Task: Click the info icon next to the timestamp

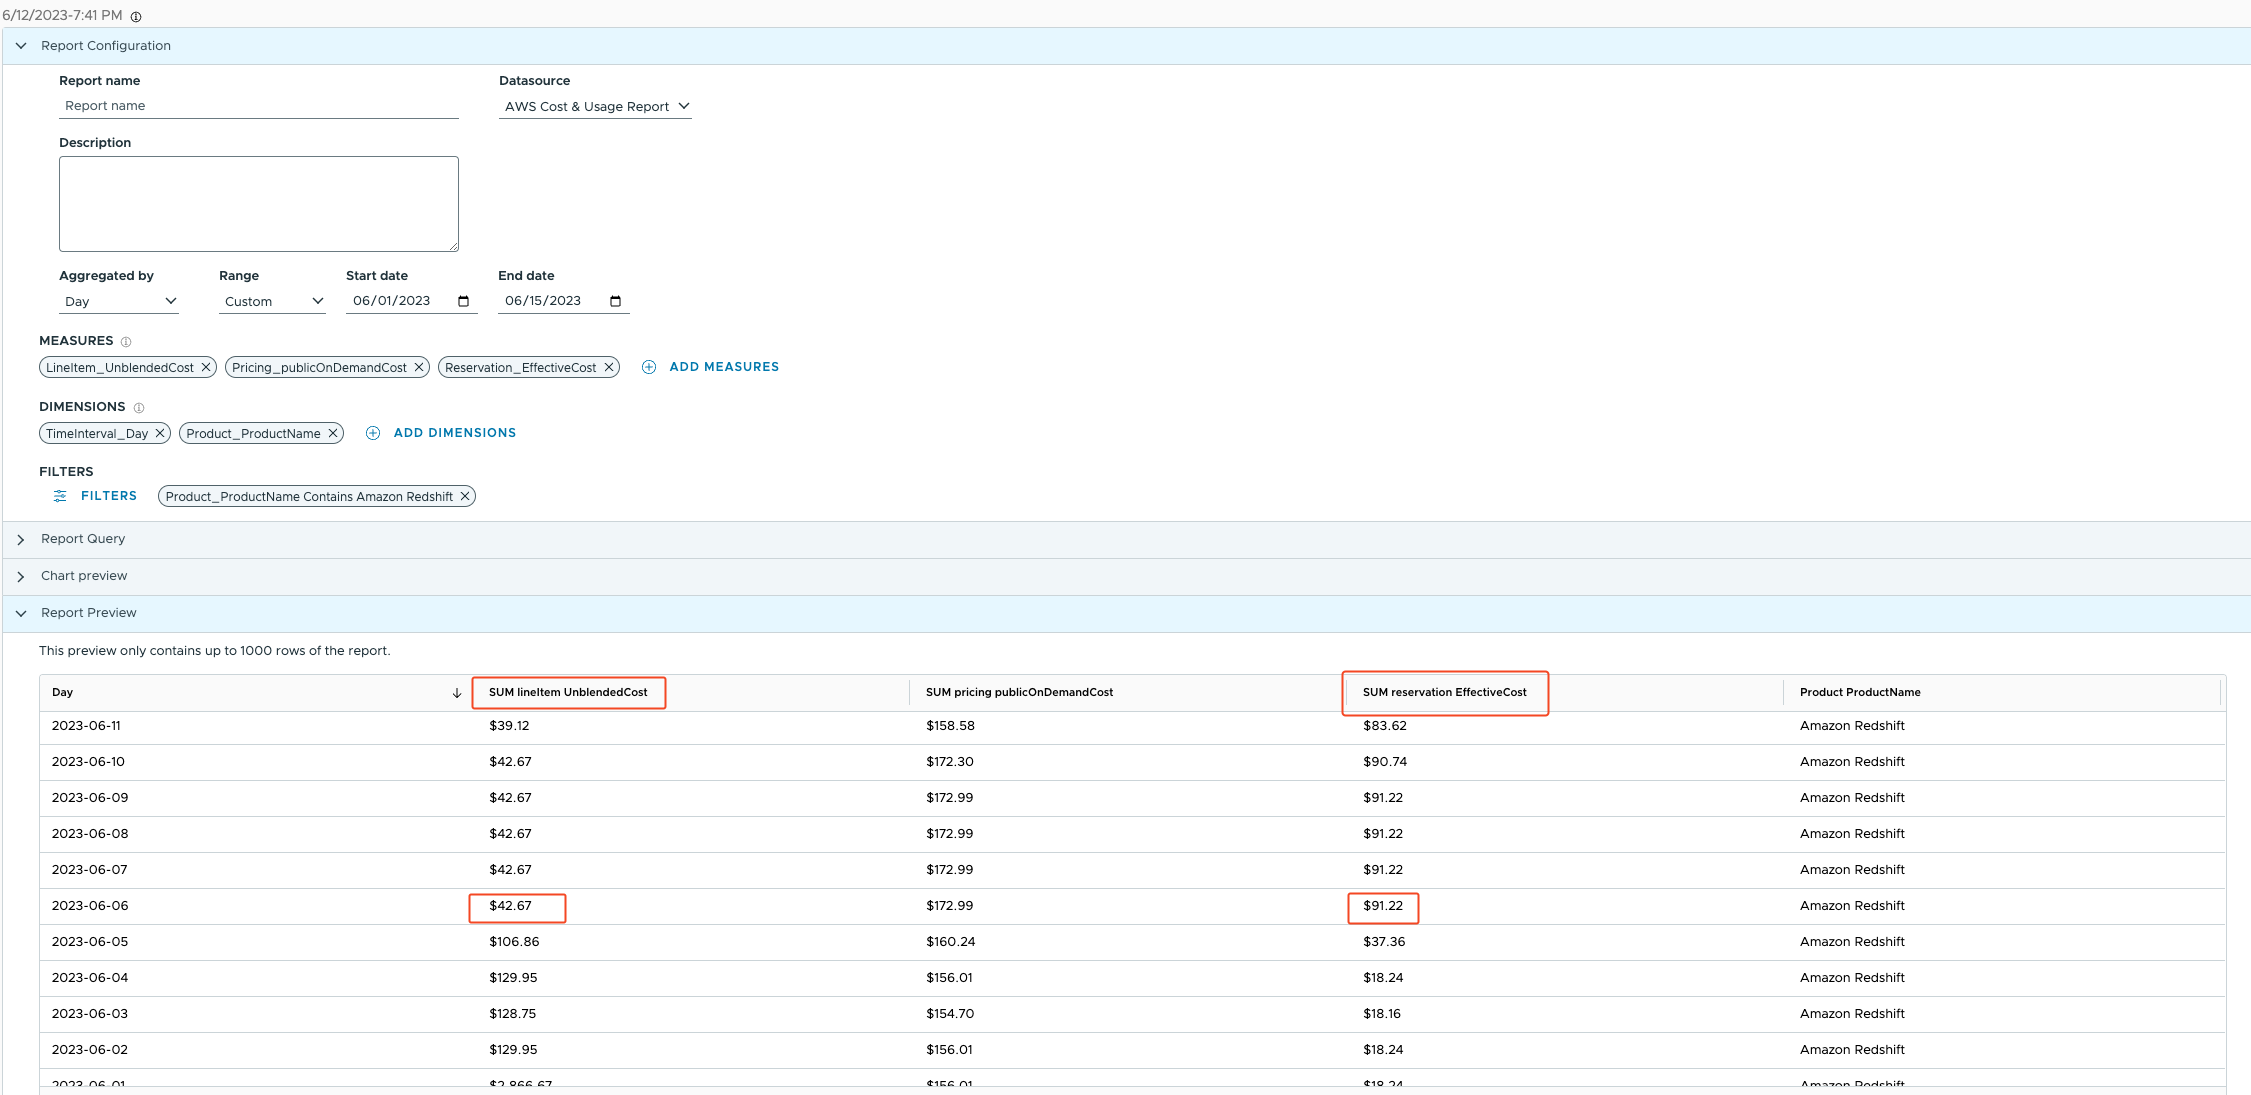Action: pyautogui.click(x=136, y=16)
